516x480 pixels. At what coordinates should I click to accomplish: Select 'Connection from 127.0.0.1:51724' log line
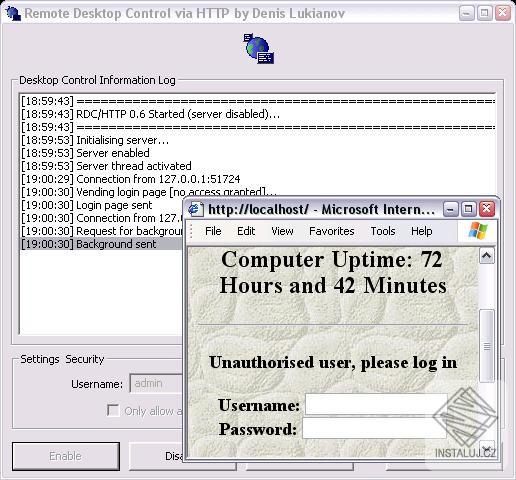point(130,179)
